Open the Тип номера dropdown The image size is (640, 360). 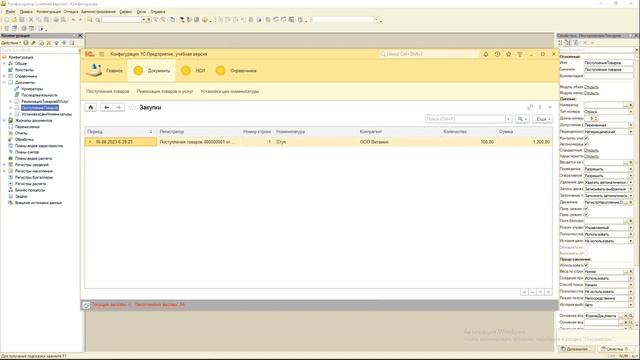pyautogui.click(x=631, y=111)
